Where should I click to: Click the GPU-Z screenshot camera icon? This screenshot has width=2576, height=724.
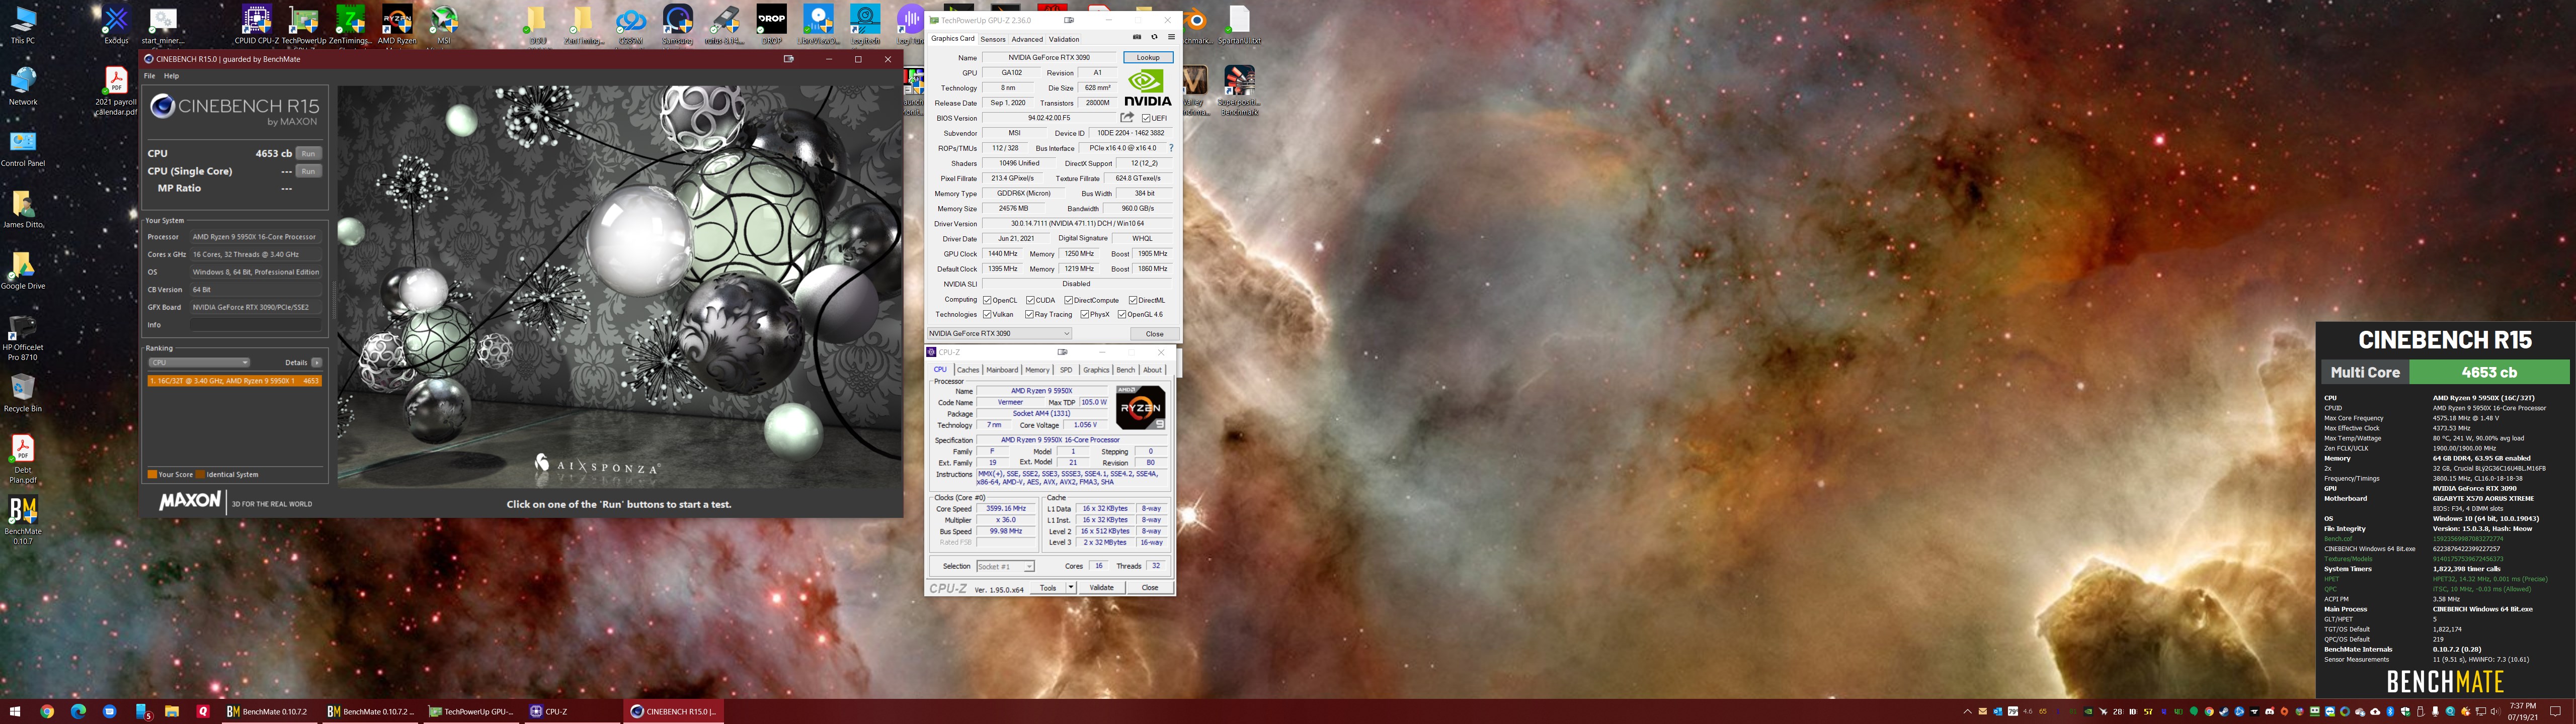[x=1137, y=37]
